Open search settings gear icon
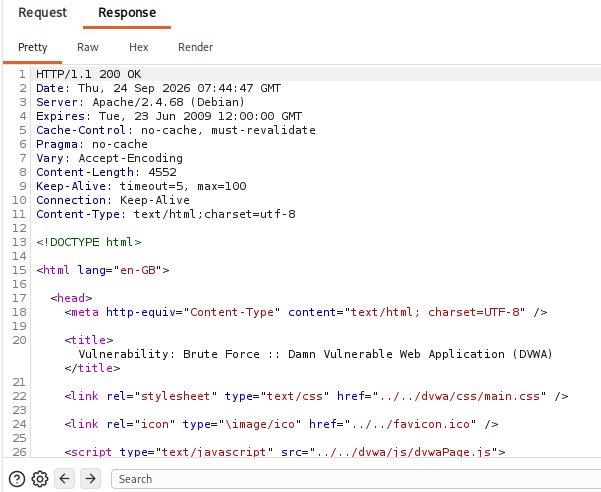 [x=40, y=479]
